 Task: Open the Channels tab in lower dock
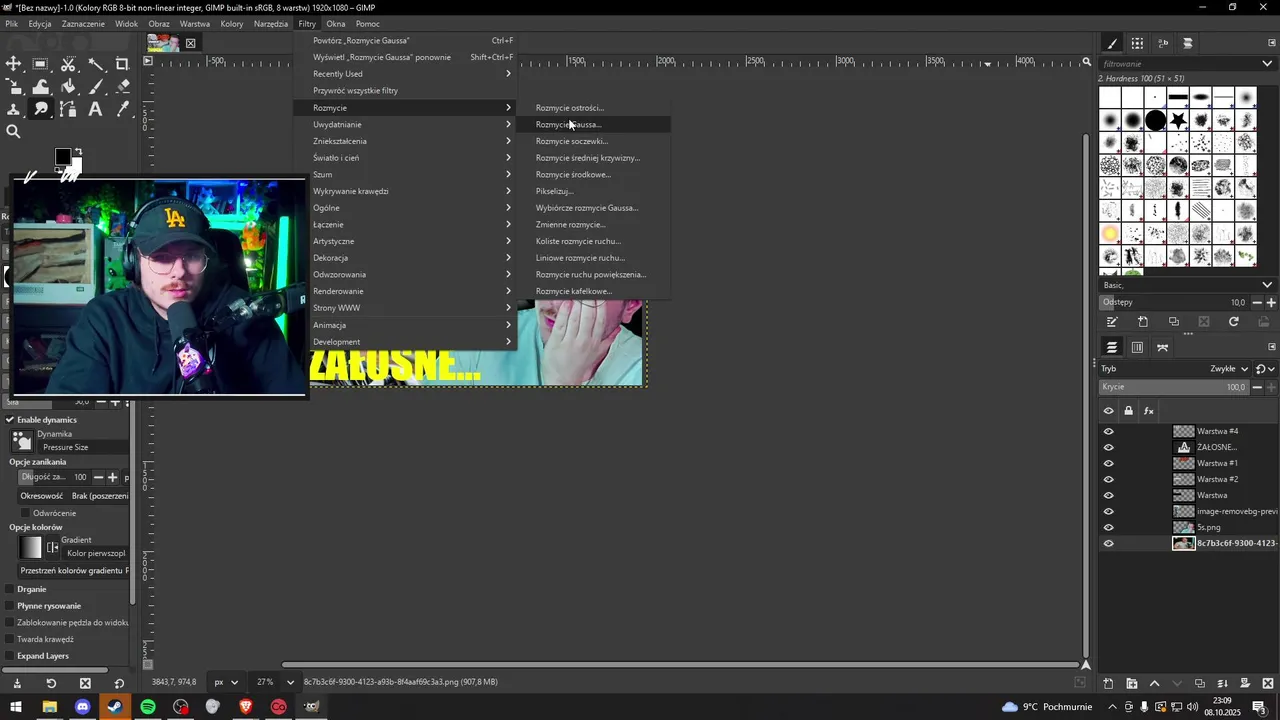(x=1137, y=347)
